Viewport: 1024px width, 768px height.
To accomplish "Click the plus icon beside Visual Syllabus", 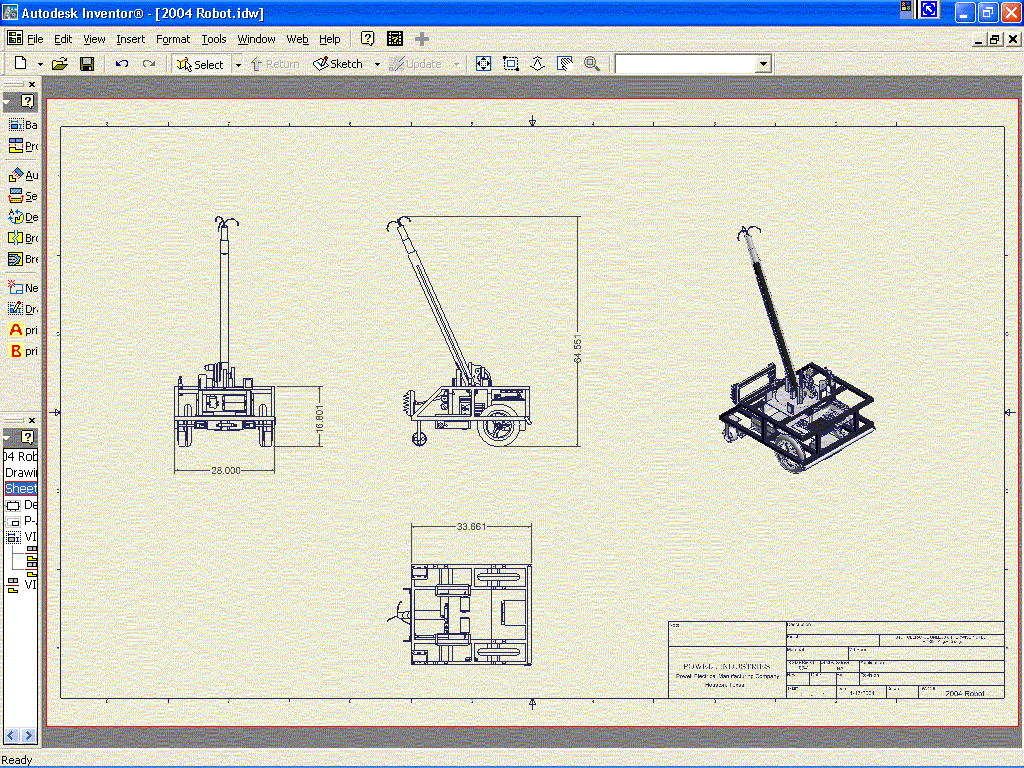I will point(422,39).
